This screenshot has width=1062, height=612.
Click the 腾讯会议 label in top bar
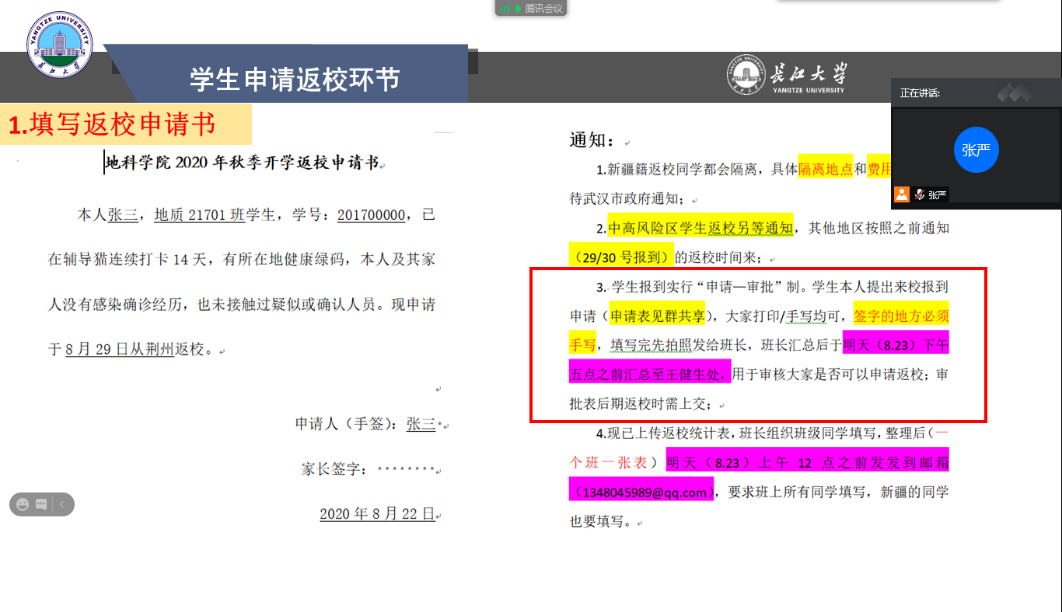[x=544, y=8]
